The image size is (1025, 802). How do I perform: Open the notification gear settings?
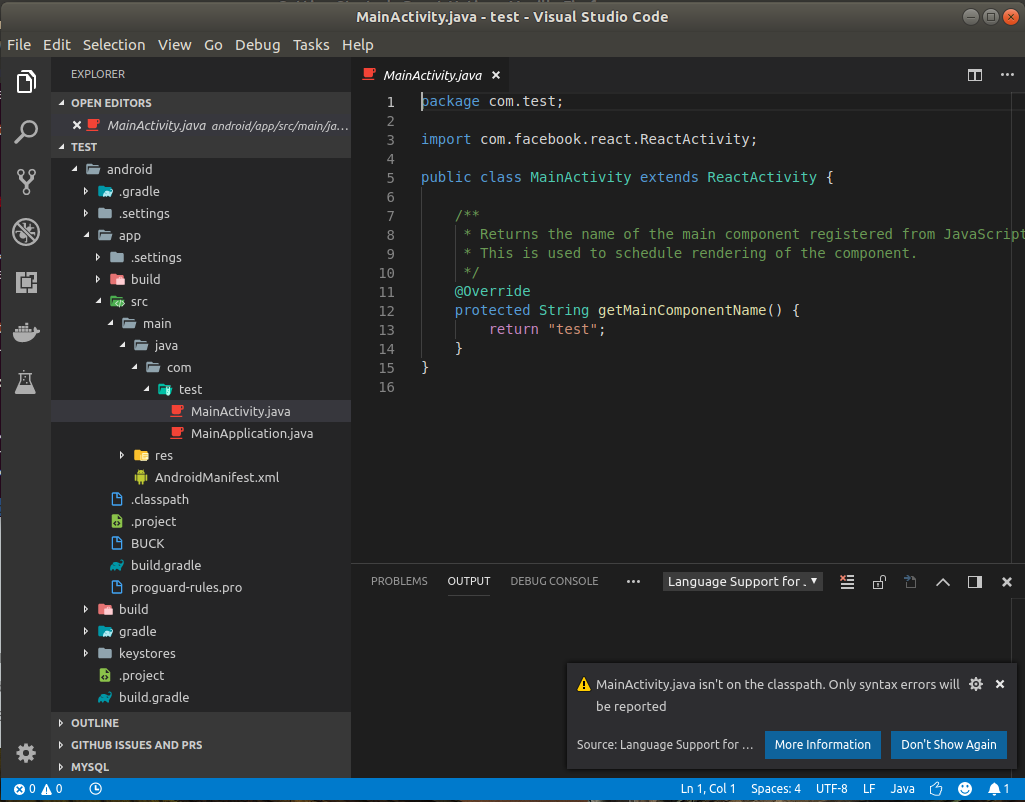[976, 685]
